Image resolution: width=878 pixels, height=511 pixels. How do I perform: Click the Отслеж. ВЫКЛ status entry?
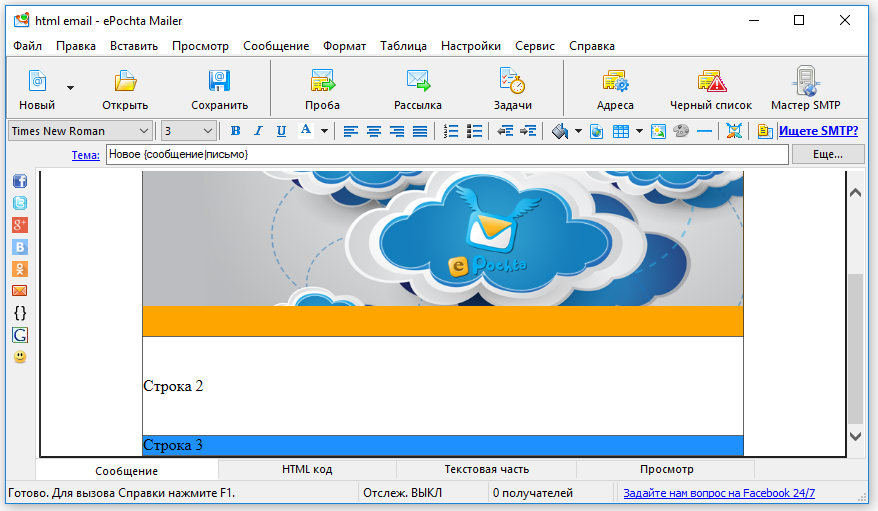click(x=403, y=493)
